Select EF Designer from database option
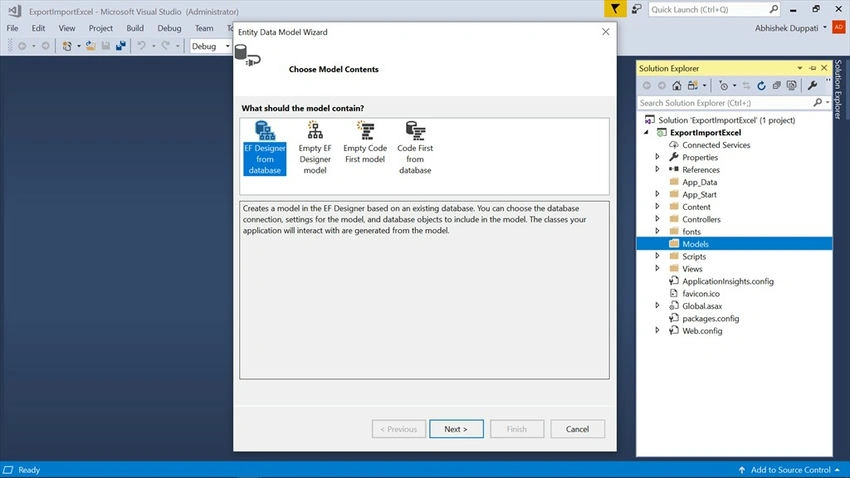 click(x=265, y=147)
